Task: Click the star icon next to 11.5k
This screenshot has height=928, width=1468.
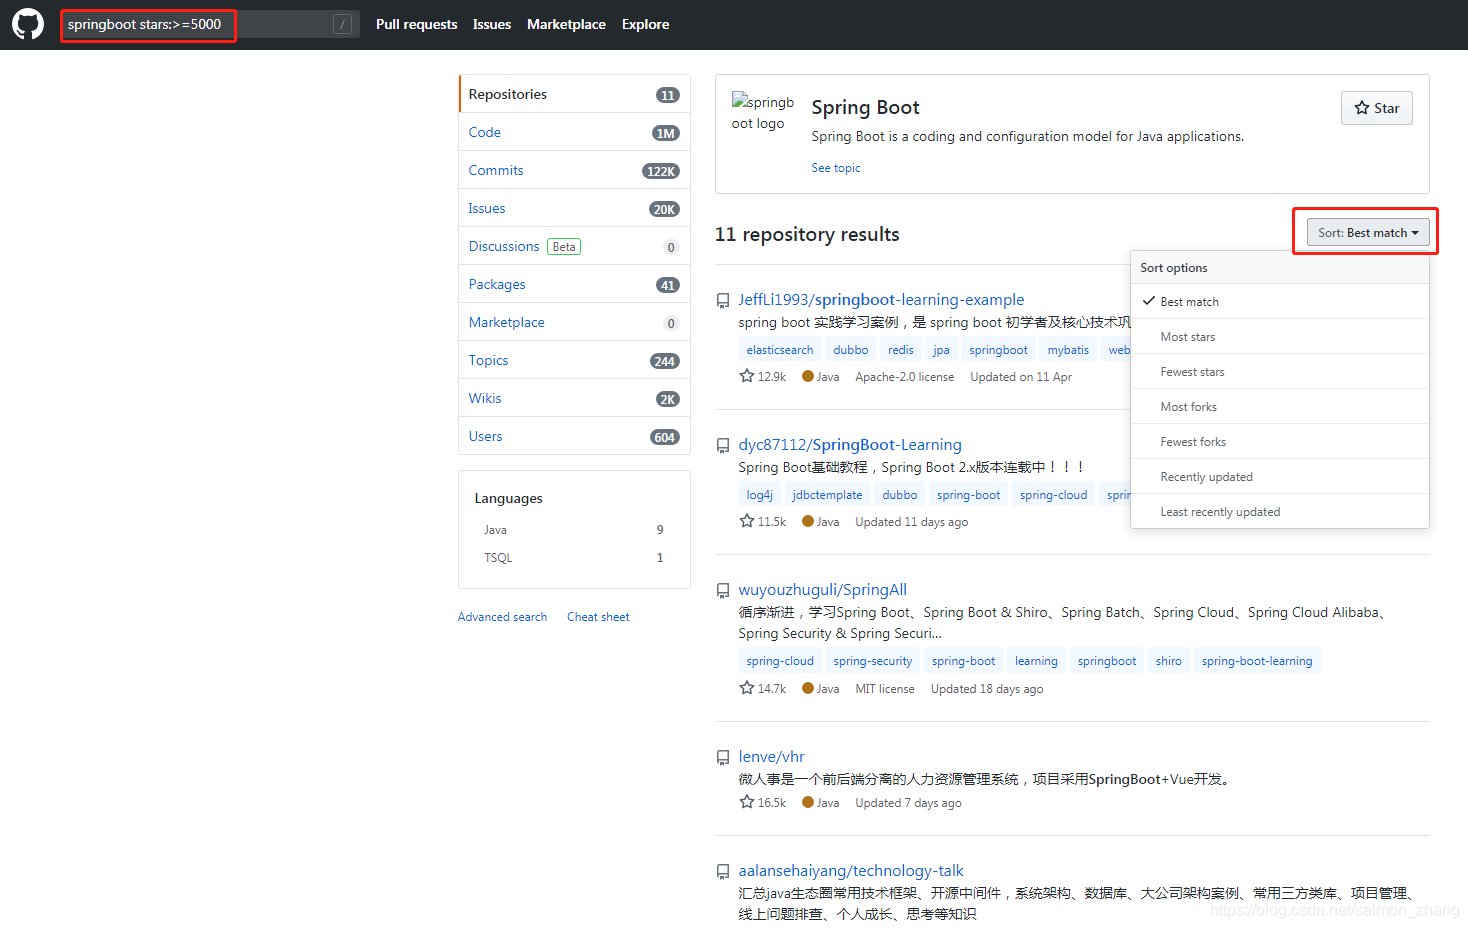Action: tap(746, 521)
